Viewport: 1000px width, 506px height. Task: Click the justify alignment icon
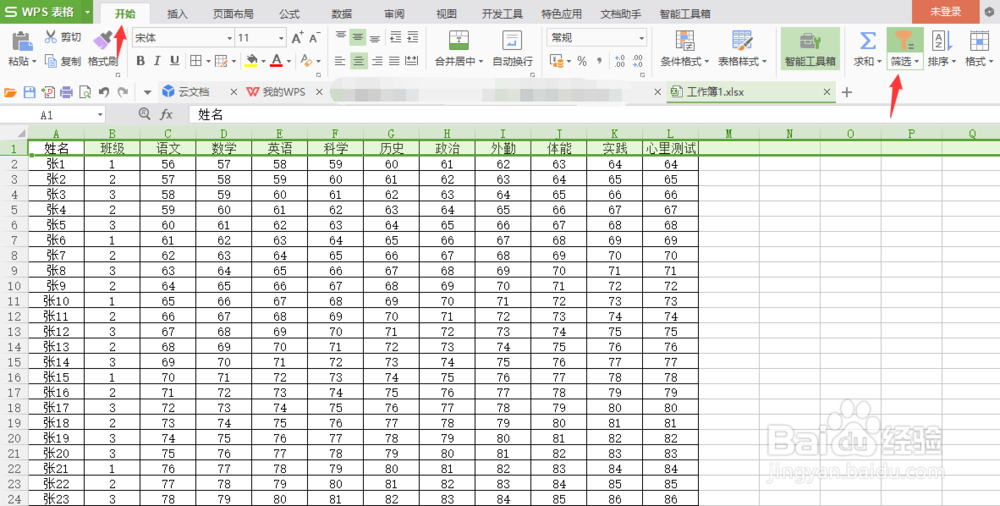click(x=394, y=61)
